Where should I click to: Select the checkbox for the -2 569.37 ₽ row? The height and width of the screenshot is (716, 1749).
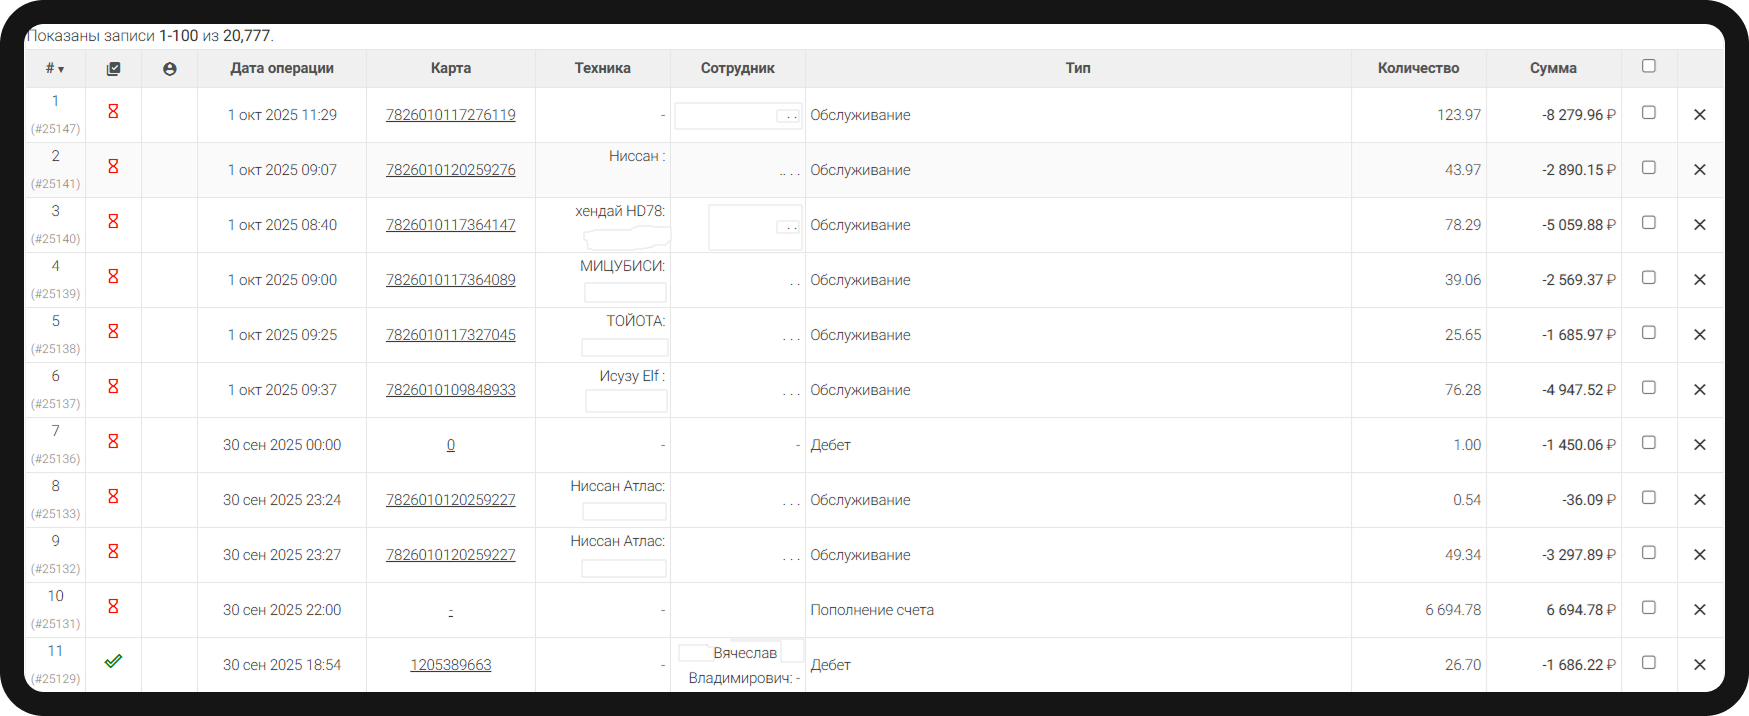pos(1649,278)
